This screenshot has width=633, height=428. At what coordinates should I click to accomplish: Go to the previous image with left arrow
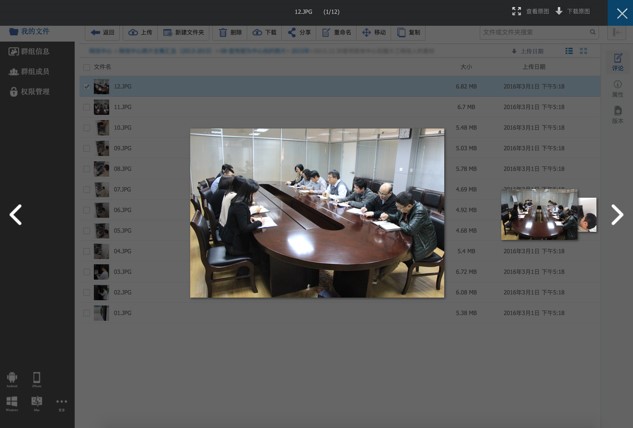point(16,215)
